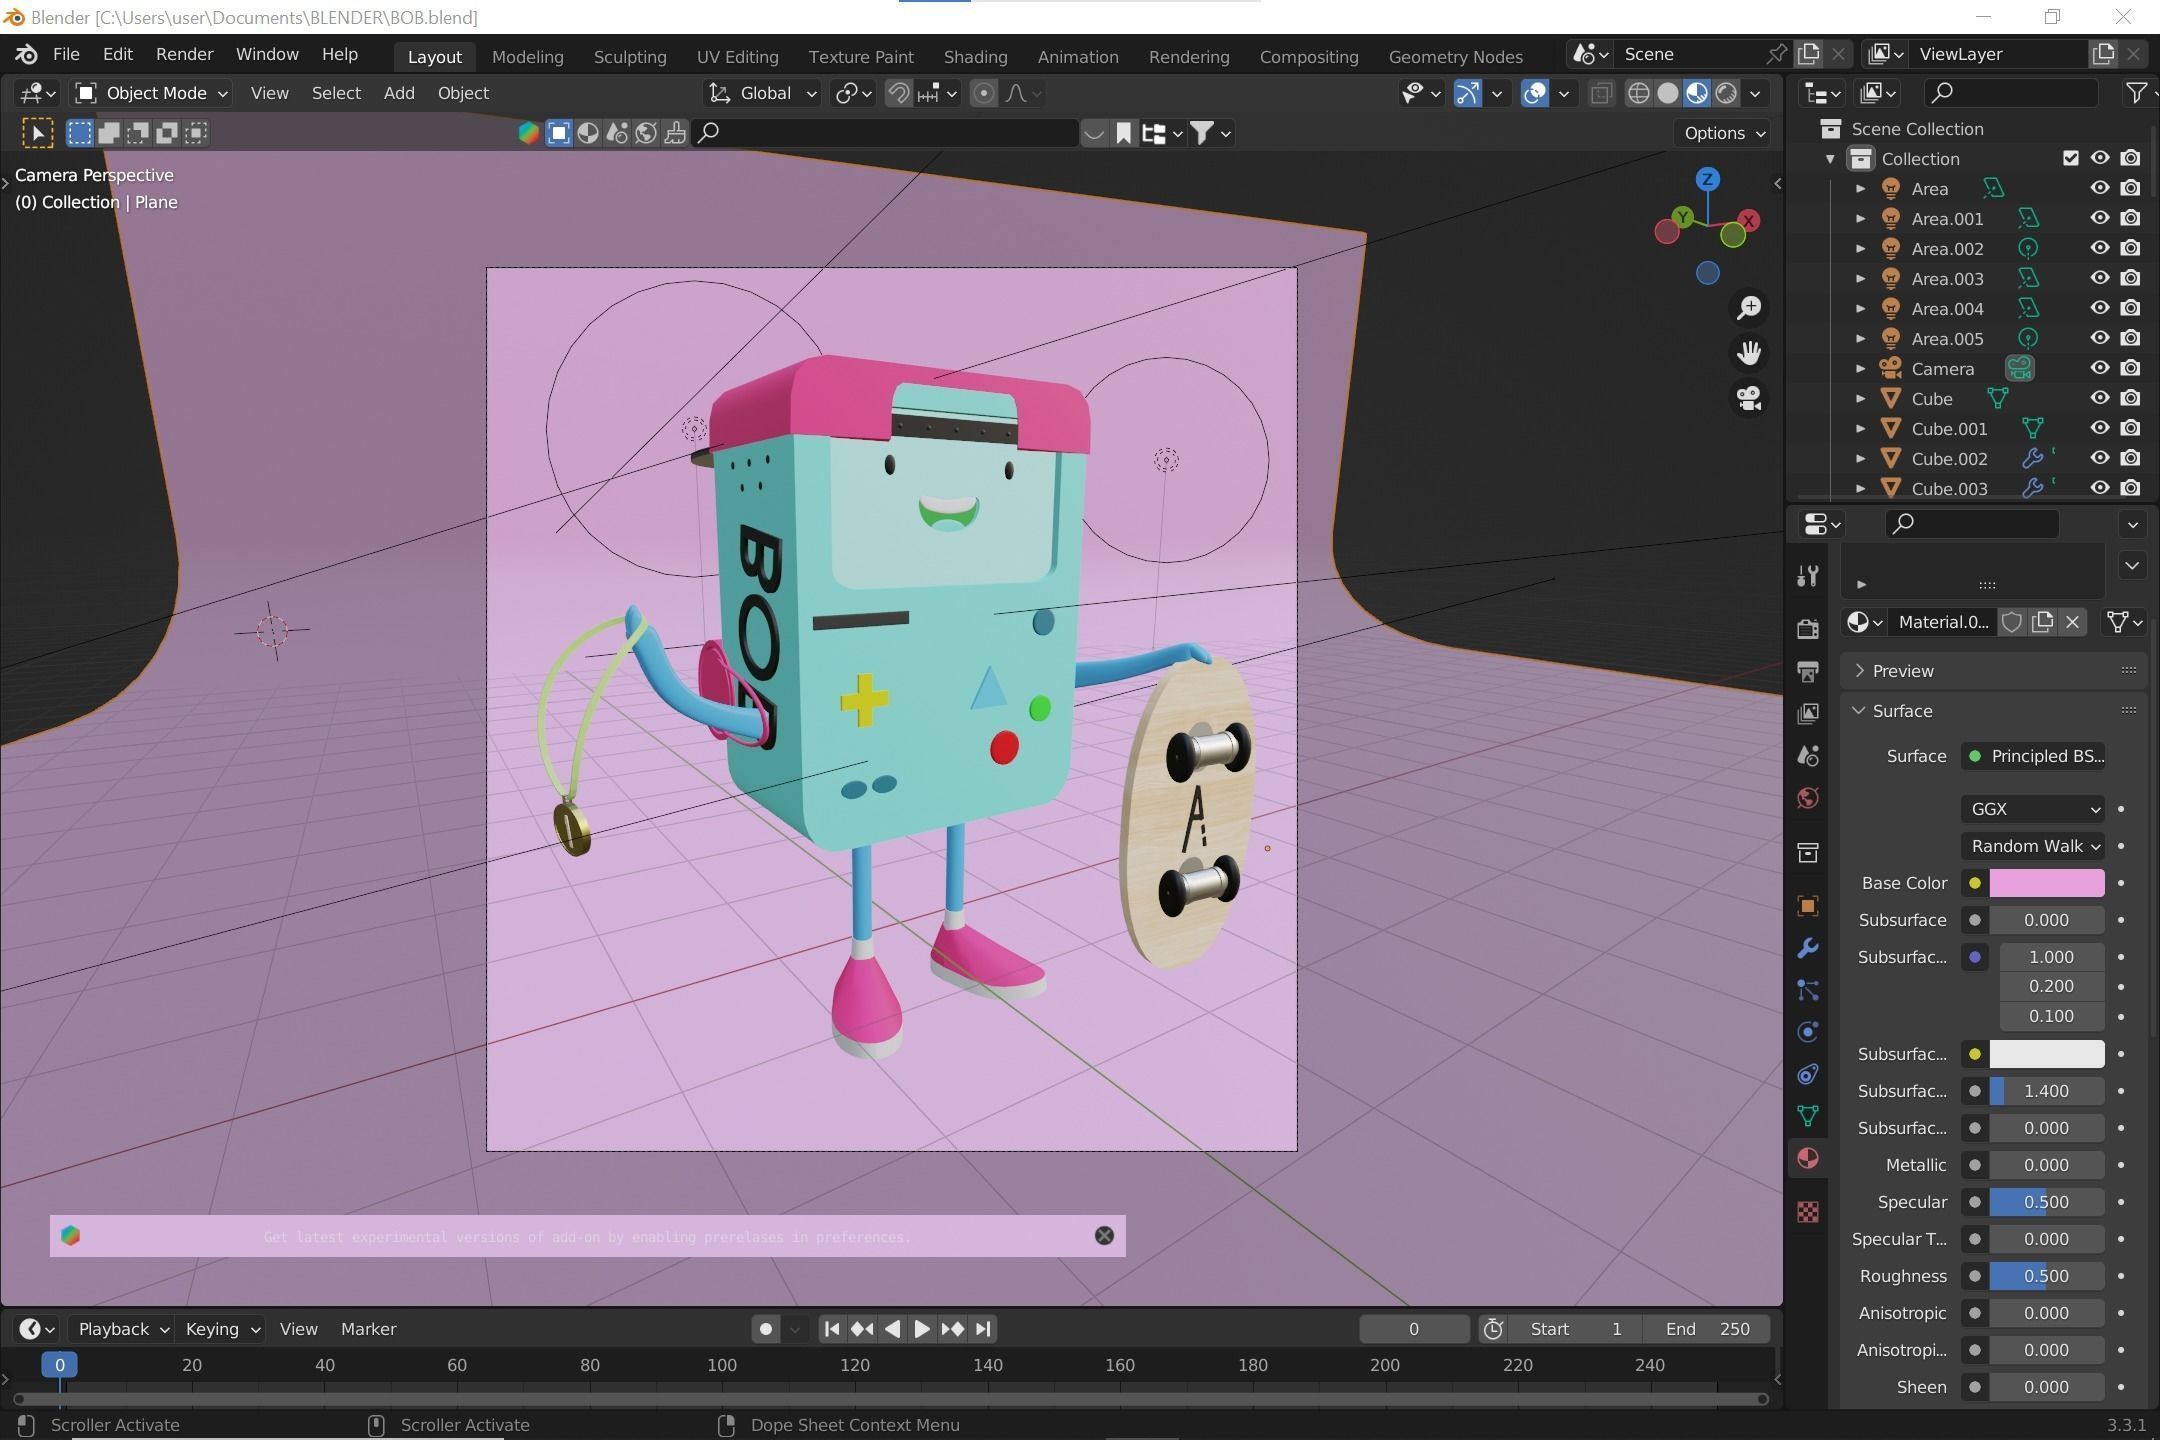Image resolution: width=2160 pixels, height=1440 pixels.
Task: Click the Blender logo menu icon
Action: click(x=26, y=54)
